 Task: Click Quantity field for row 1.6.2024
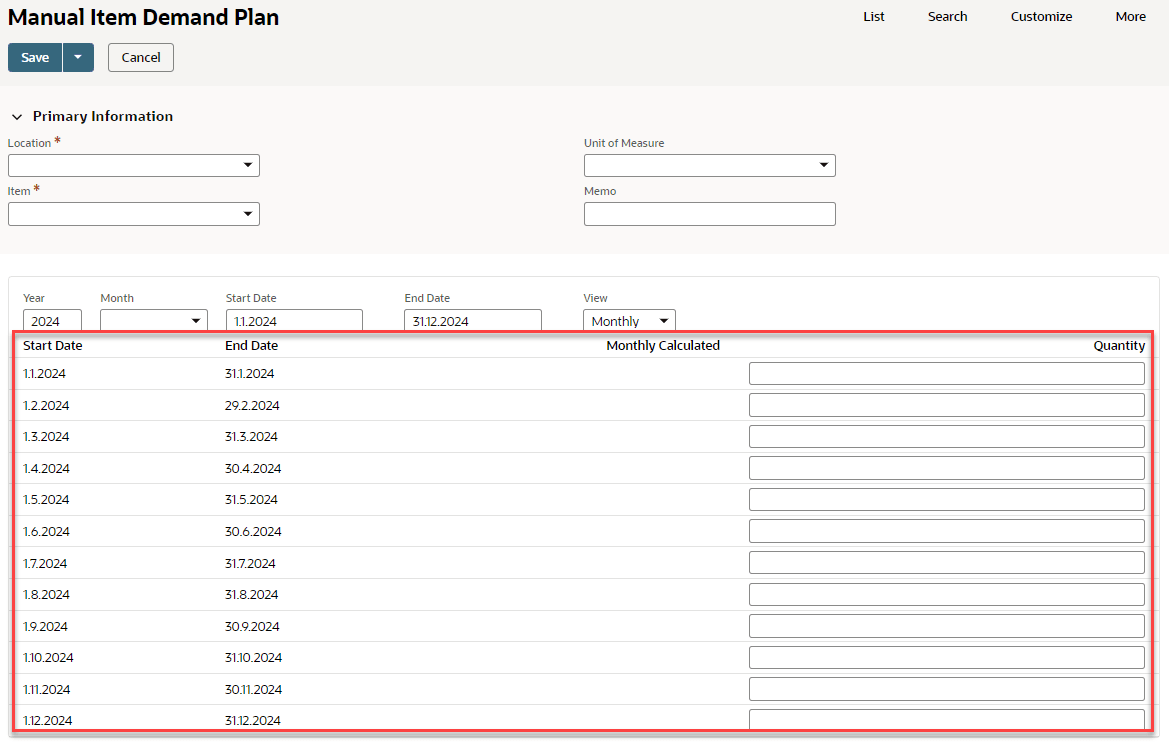click(946, 531)
